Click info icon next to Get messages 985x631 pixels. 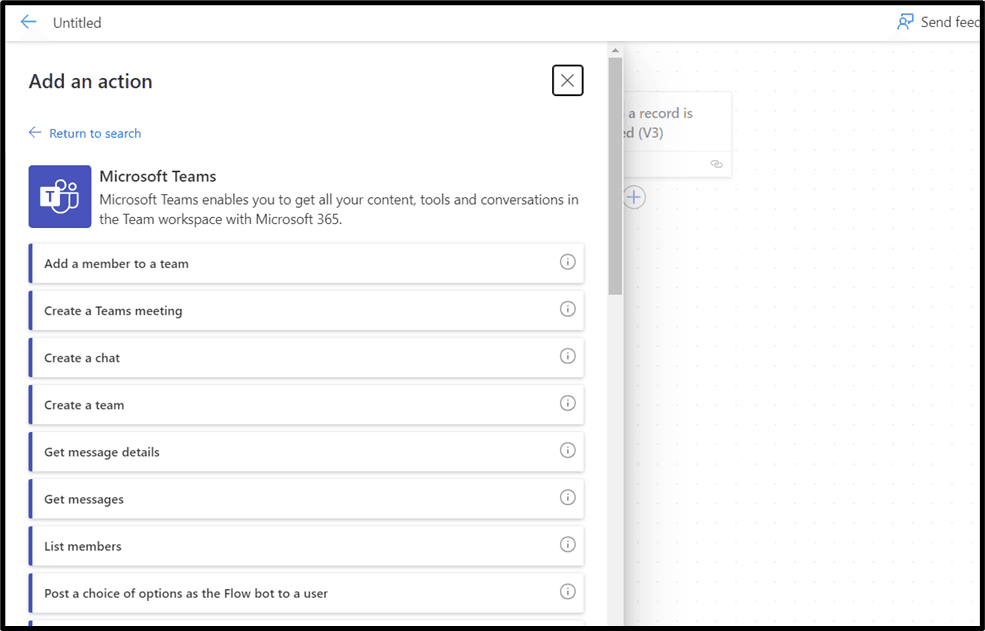567,498
